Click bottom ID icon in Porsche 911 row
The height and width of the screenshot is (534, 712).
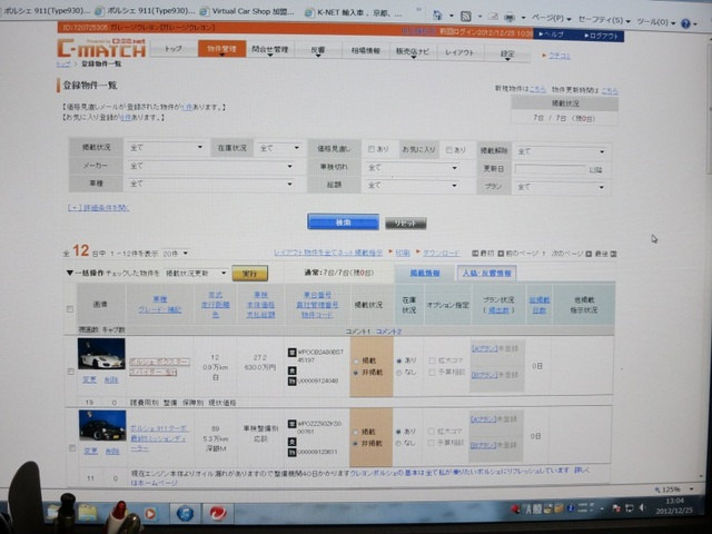292,452
